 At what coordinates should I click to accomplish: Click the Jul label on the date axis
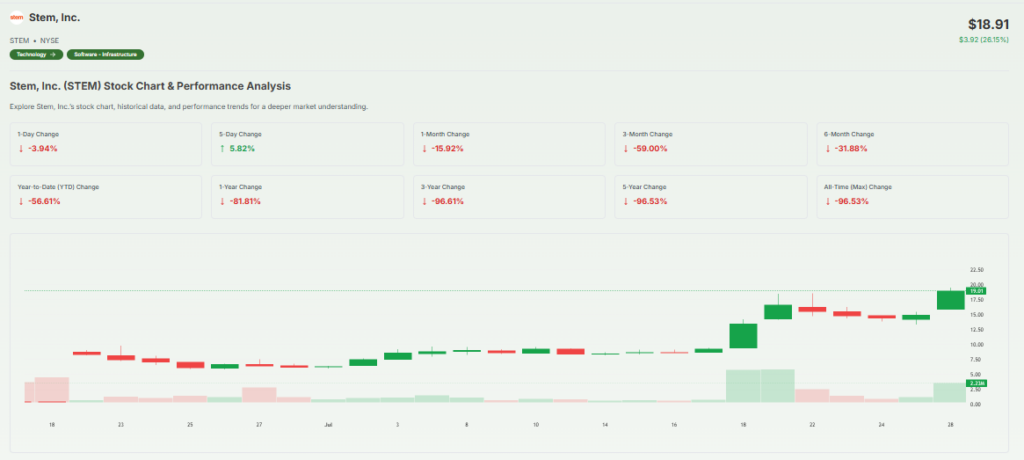pos(328,425)
